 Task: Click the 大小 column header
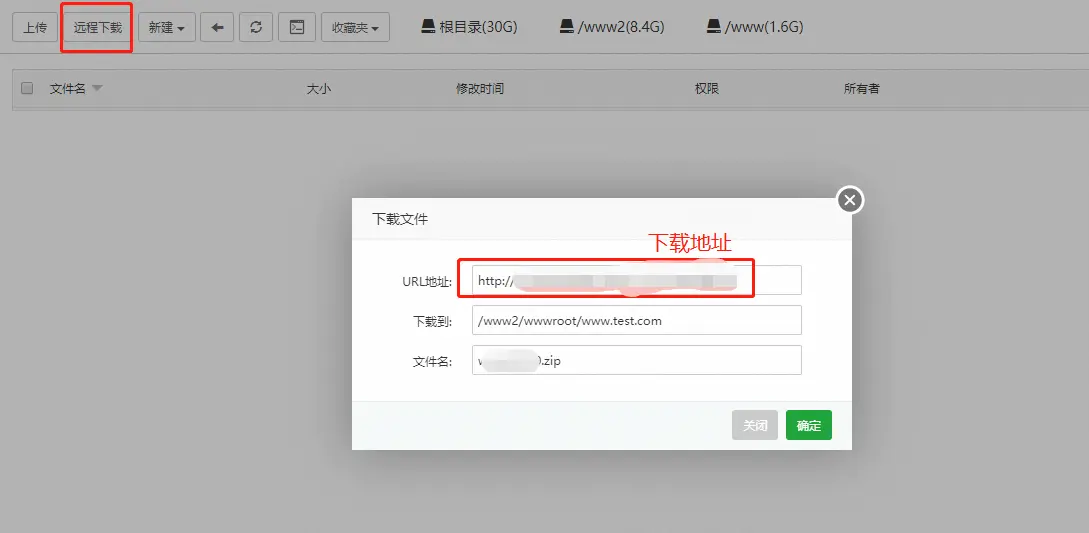[x=318, y=88]
